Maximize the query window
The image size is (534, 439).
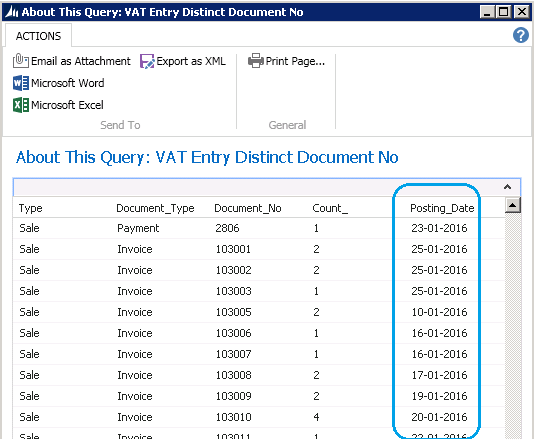504,12
